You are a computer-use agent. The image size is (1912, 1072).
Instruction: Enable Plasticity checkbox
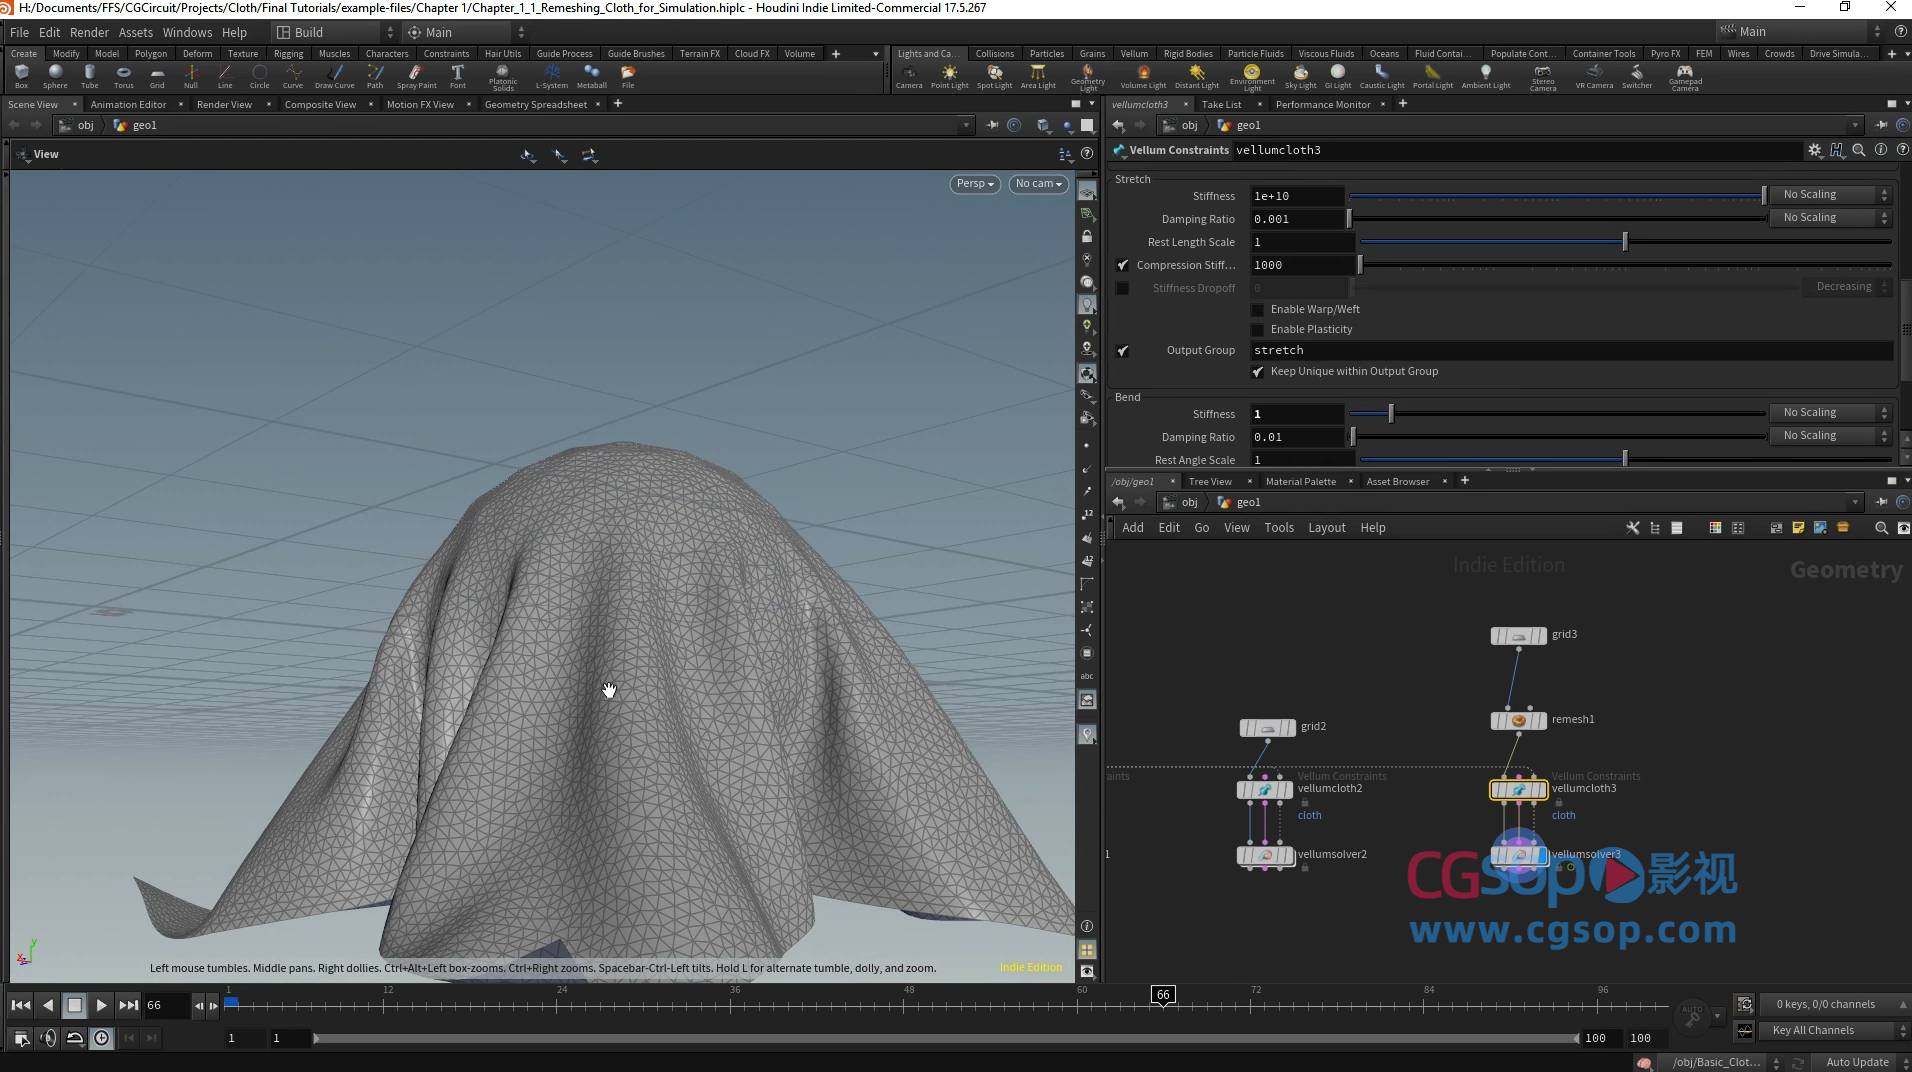coord(1258,330)
